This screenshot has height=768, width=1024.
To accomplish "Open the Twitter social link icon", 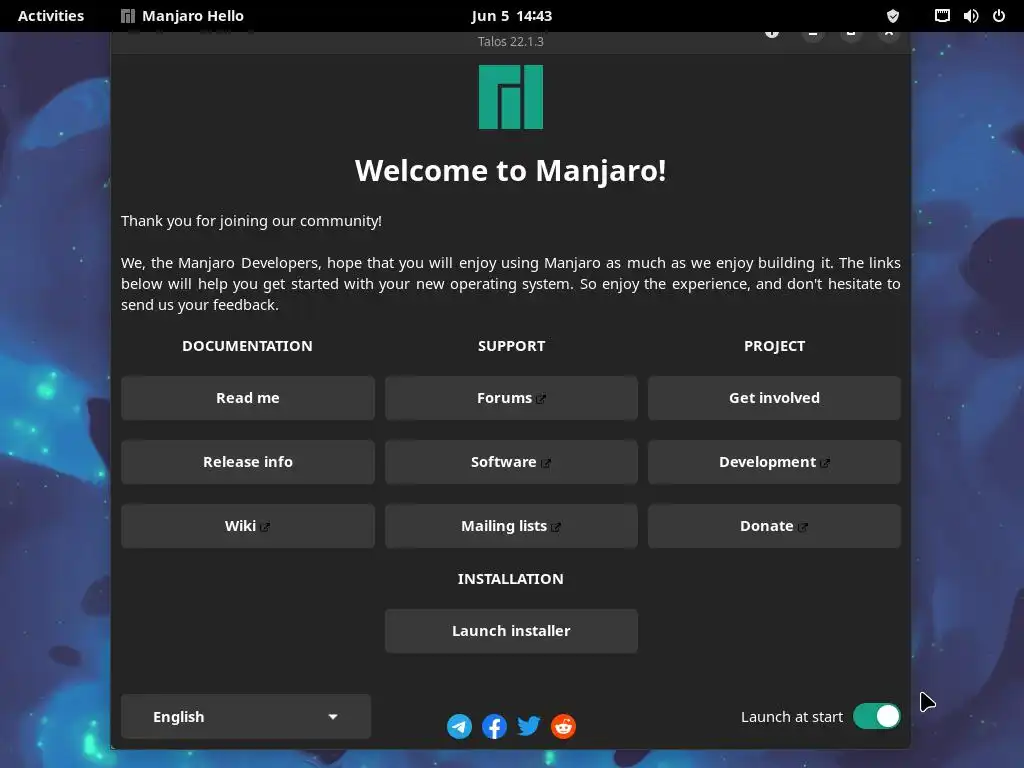I will [528, 726].
